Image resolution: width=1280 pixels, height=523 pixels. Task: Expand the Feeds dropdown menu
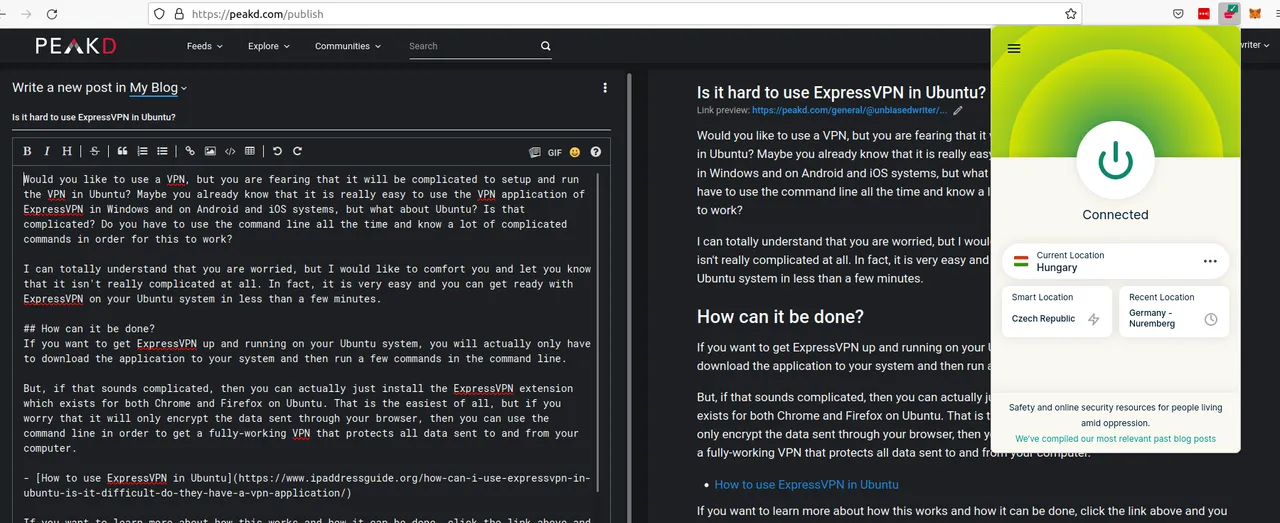pos(204,46)
